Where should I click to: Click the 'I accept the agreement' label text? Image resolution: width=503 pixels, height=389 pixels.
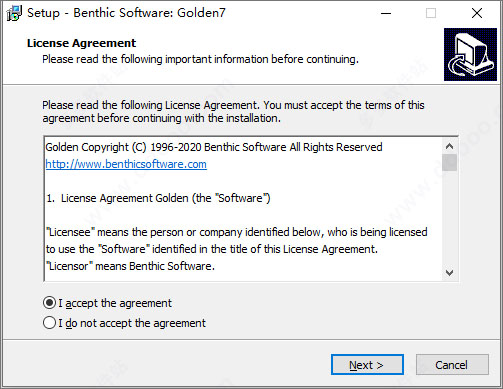click(115, 303)
